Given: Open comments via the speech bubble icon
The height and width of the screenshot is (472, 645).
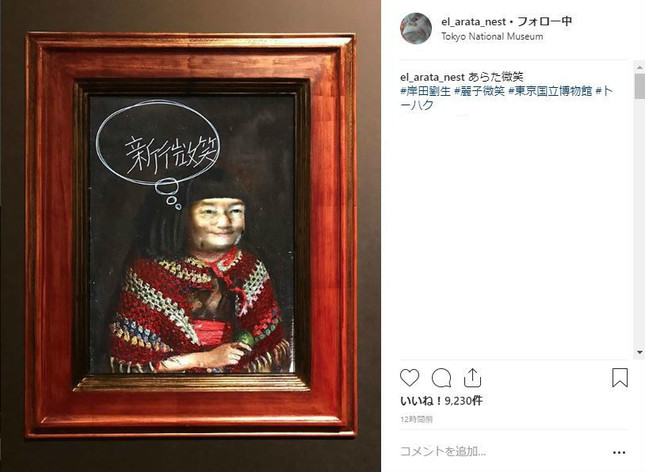Looking at the screenshot, I should click(x=441, y=378).
